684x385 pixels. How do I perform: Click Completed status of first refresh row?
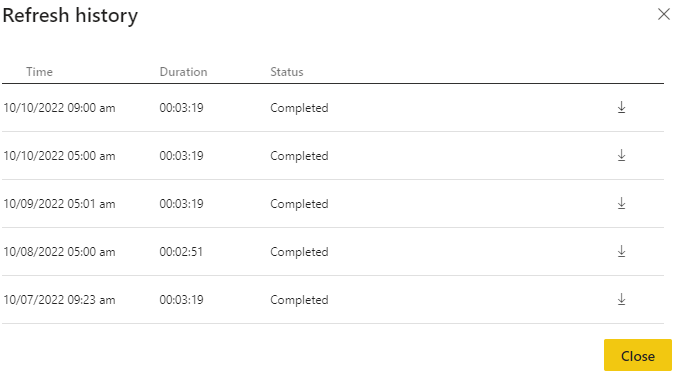point(299,108)
